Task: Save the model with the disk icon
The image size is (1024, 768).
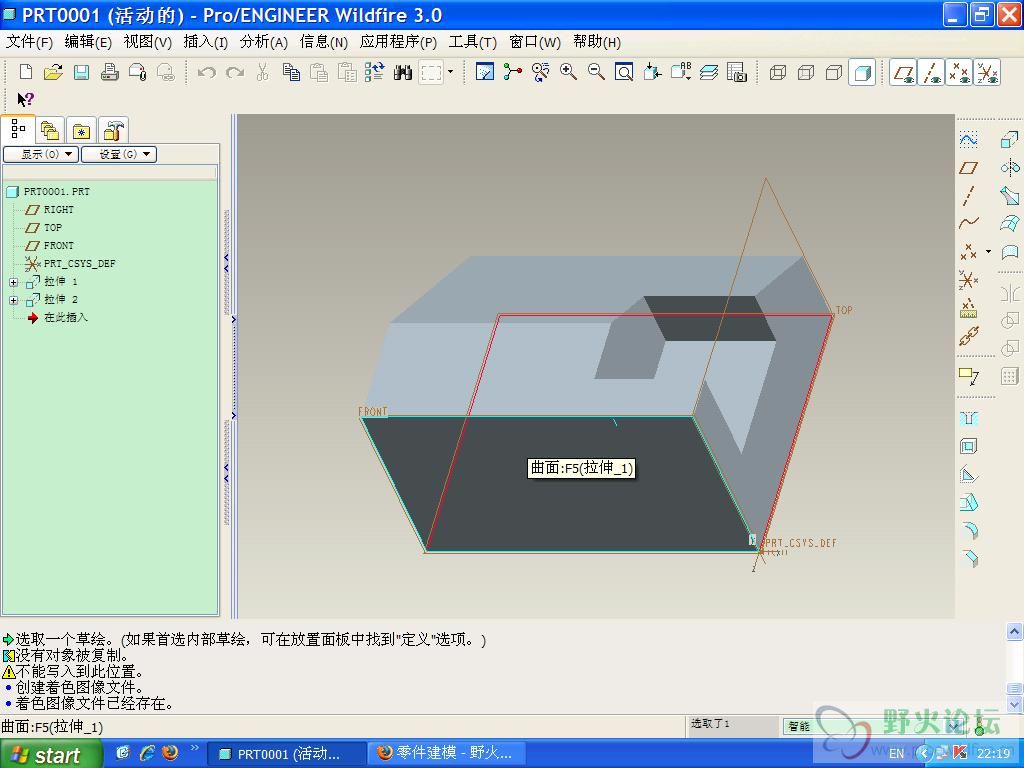Action: 81,72
